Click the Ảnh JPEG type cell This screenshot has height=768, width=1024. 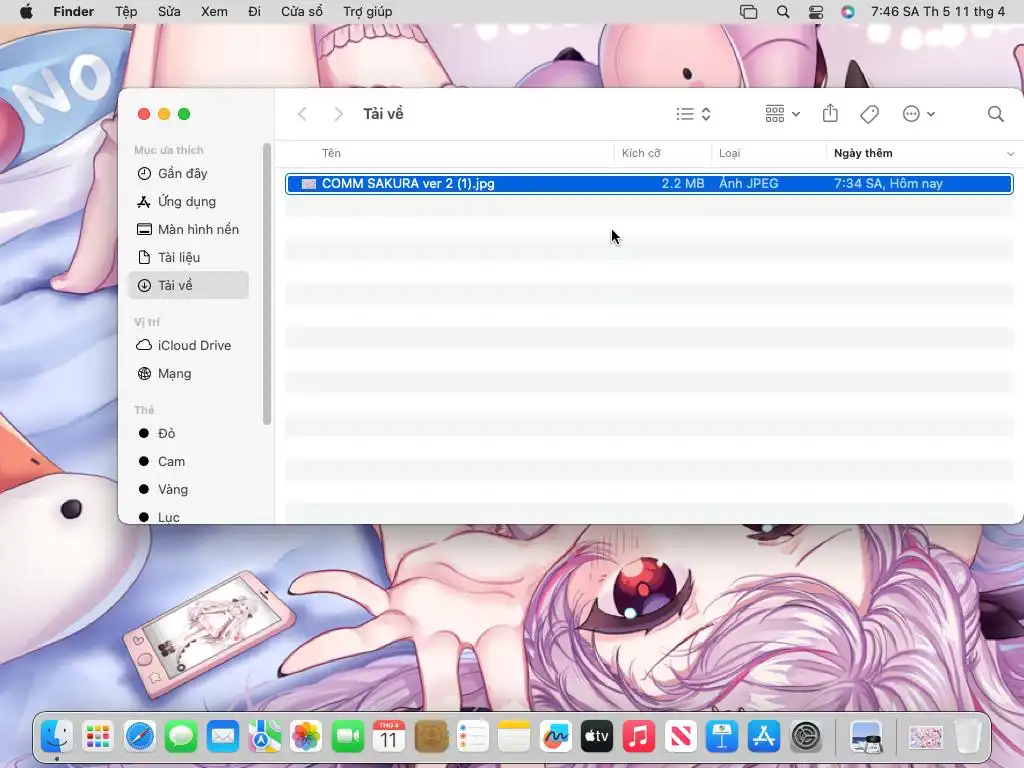coord(748,184)
